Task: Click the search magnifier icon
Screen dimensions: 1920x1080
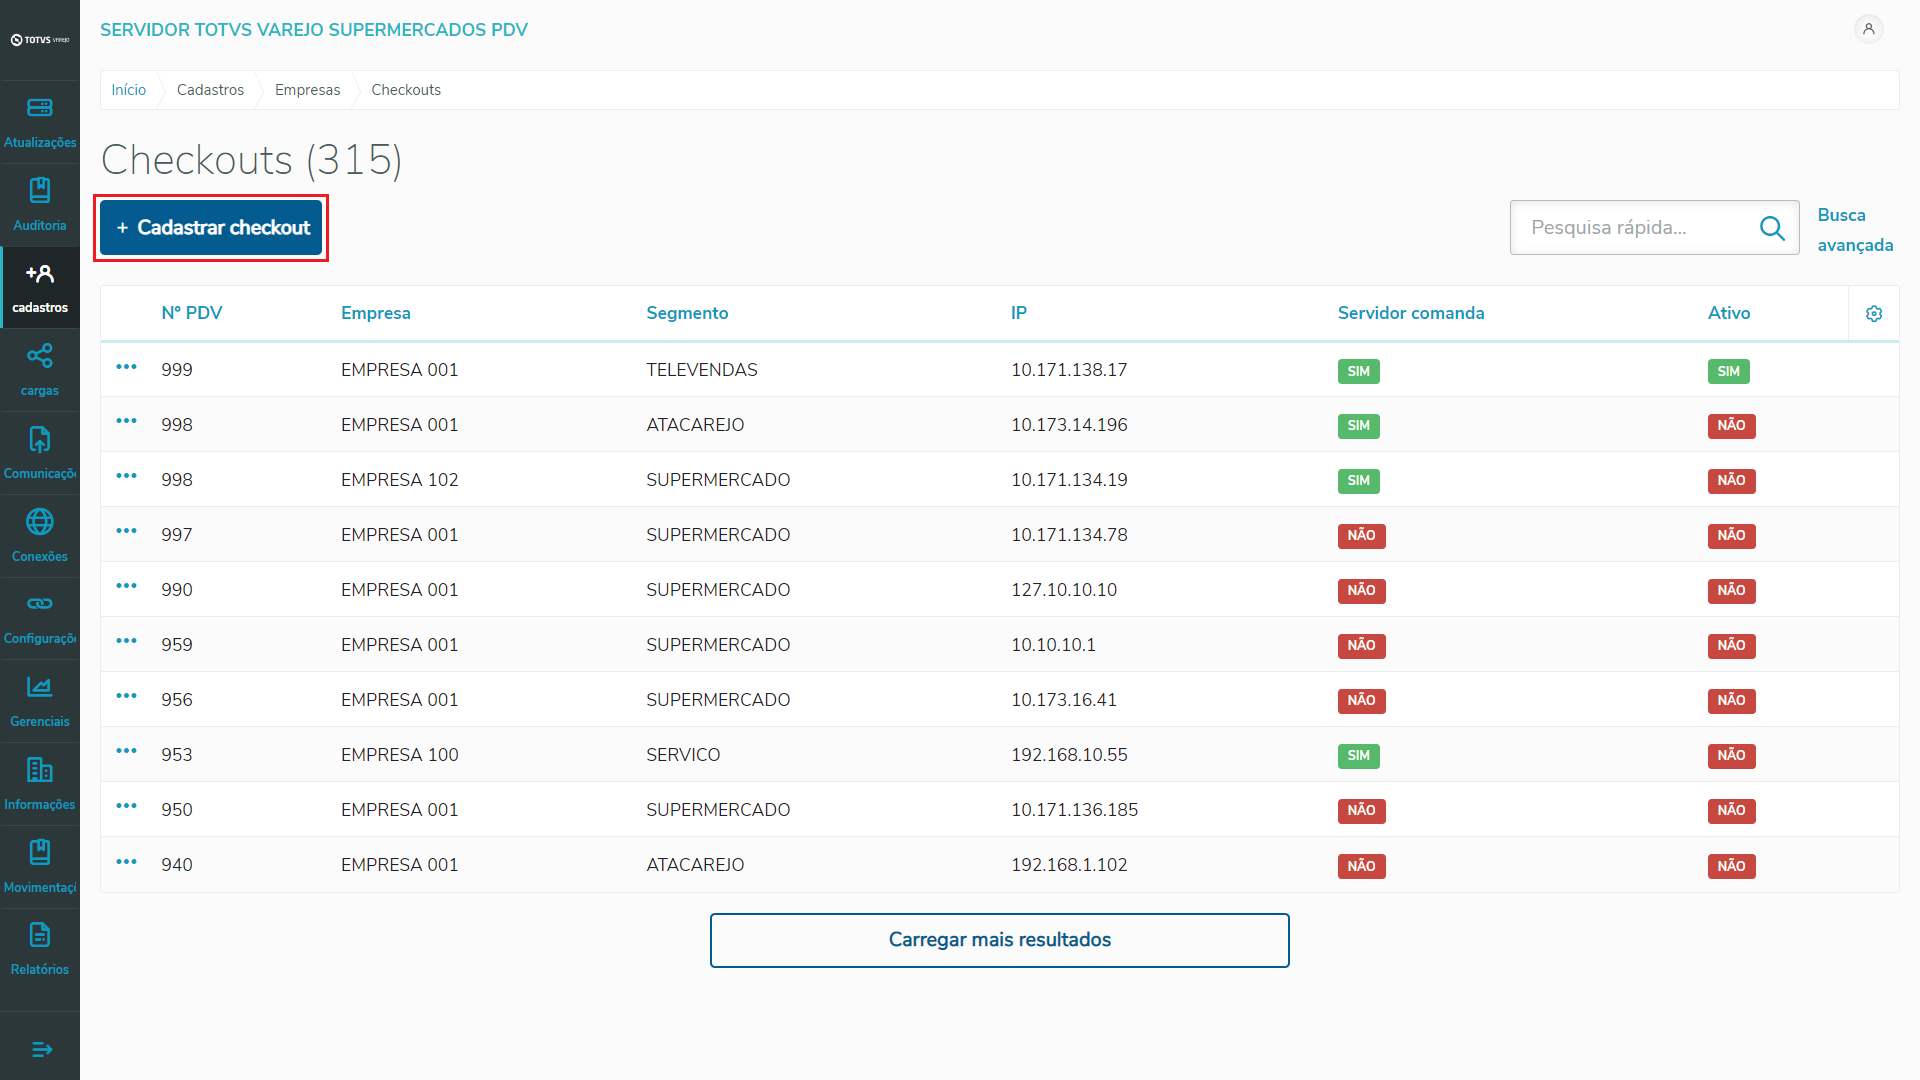Action: (1772, 228)
